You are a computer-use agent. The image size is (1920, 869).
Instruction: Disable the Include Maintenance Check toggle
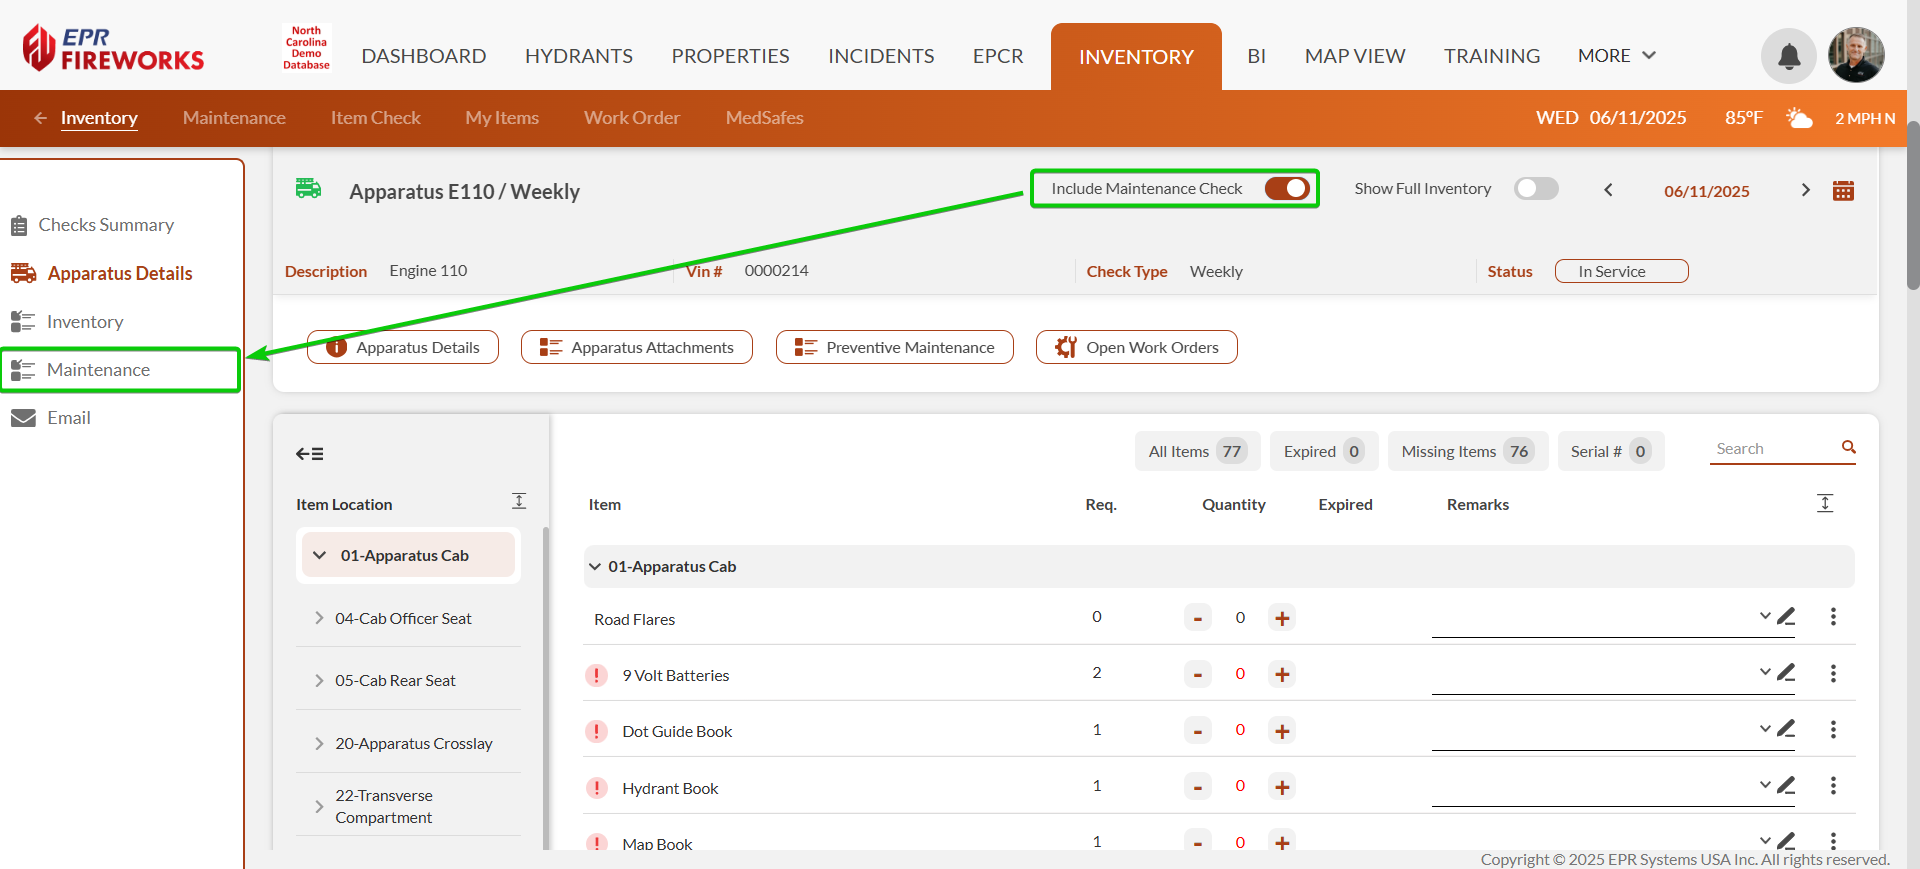(x=1287, y=189)
